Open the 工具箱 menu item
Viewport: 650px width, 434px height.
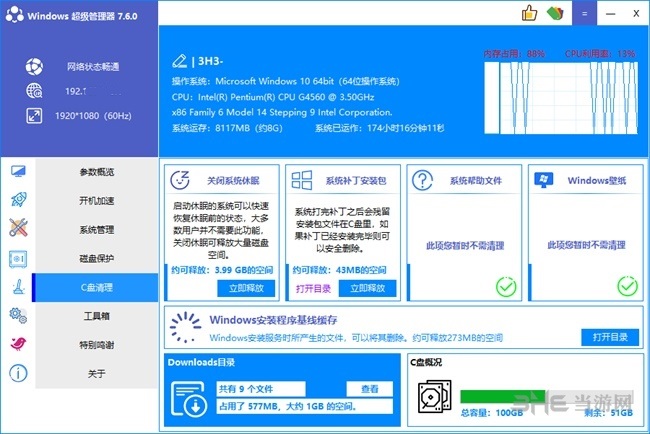tap(96, 316)
